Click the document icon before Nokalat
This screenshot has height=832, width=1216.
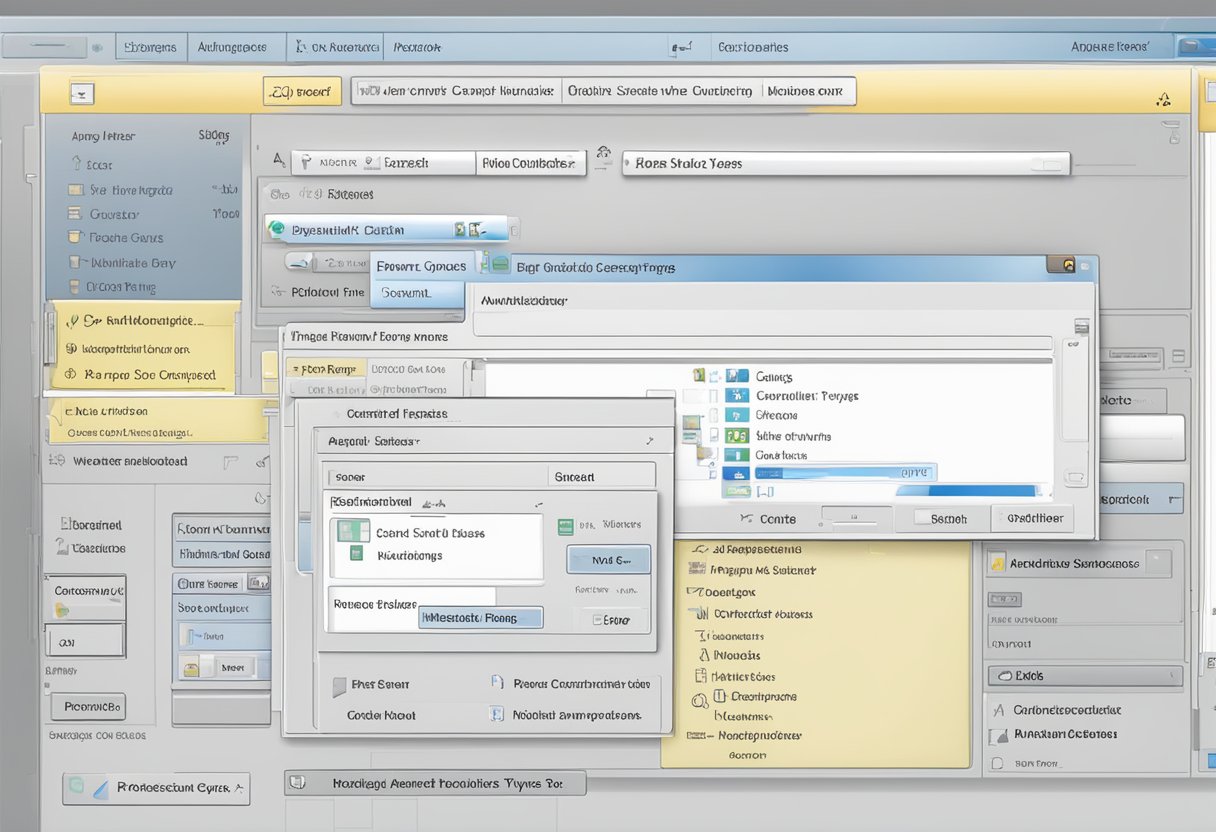497,715
